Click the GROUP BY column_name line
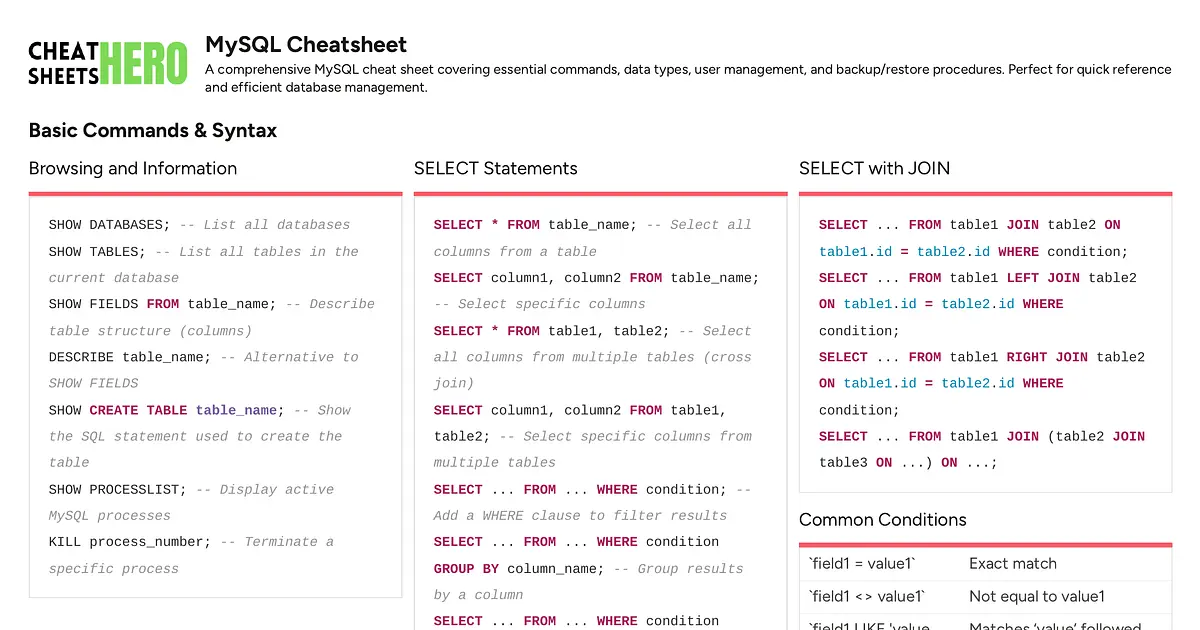The image size is (1200, 630). click(x=518, y=569)
